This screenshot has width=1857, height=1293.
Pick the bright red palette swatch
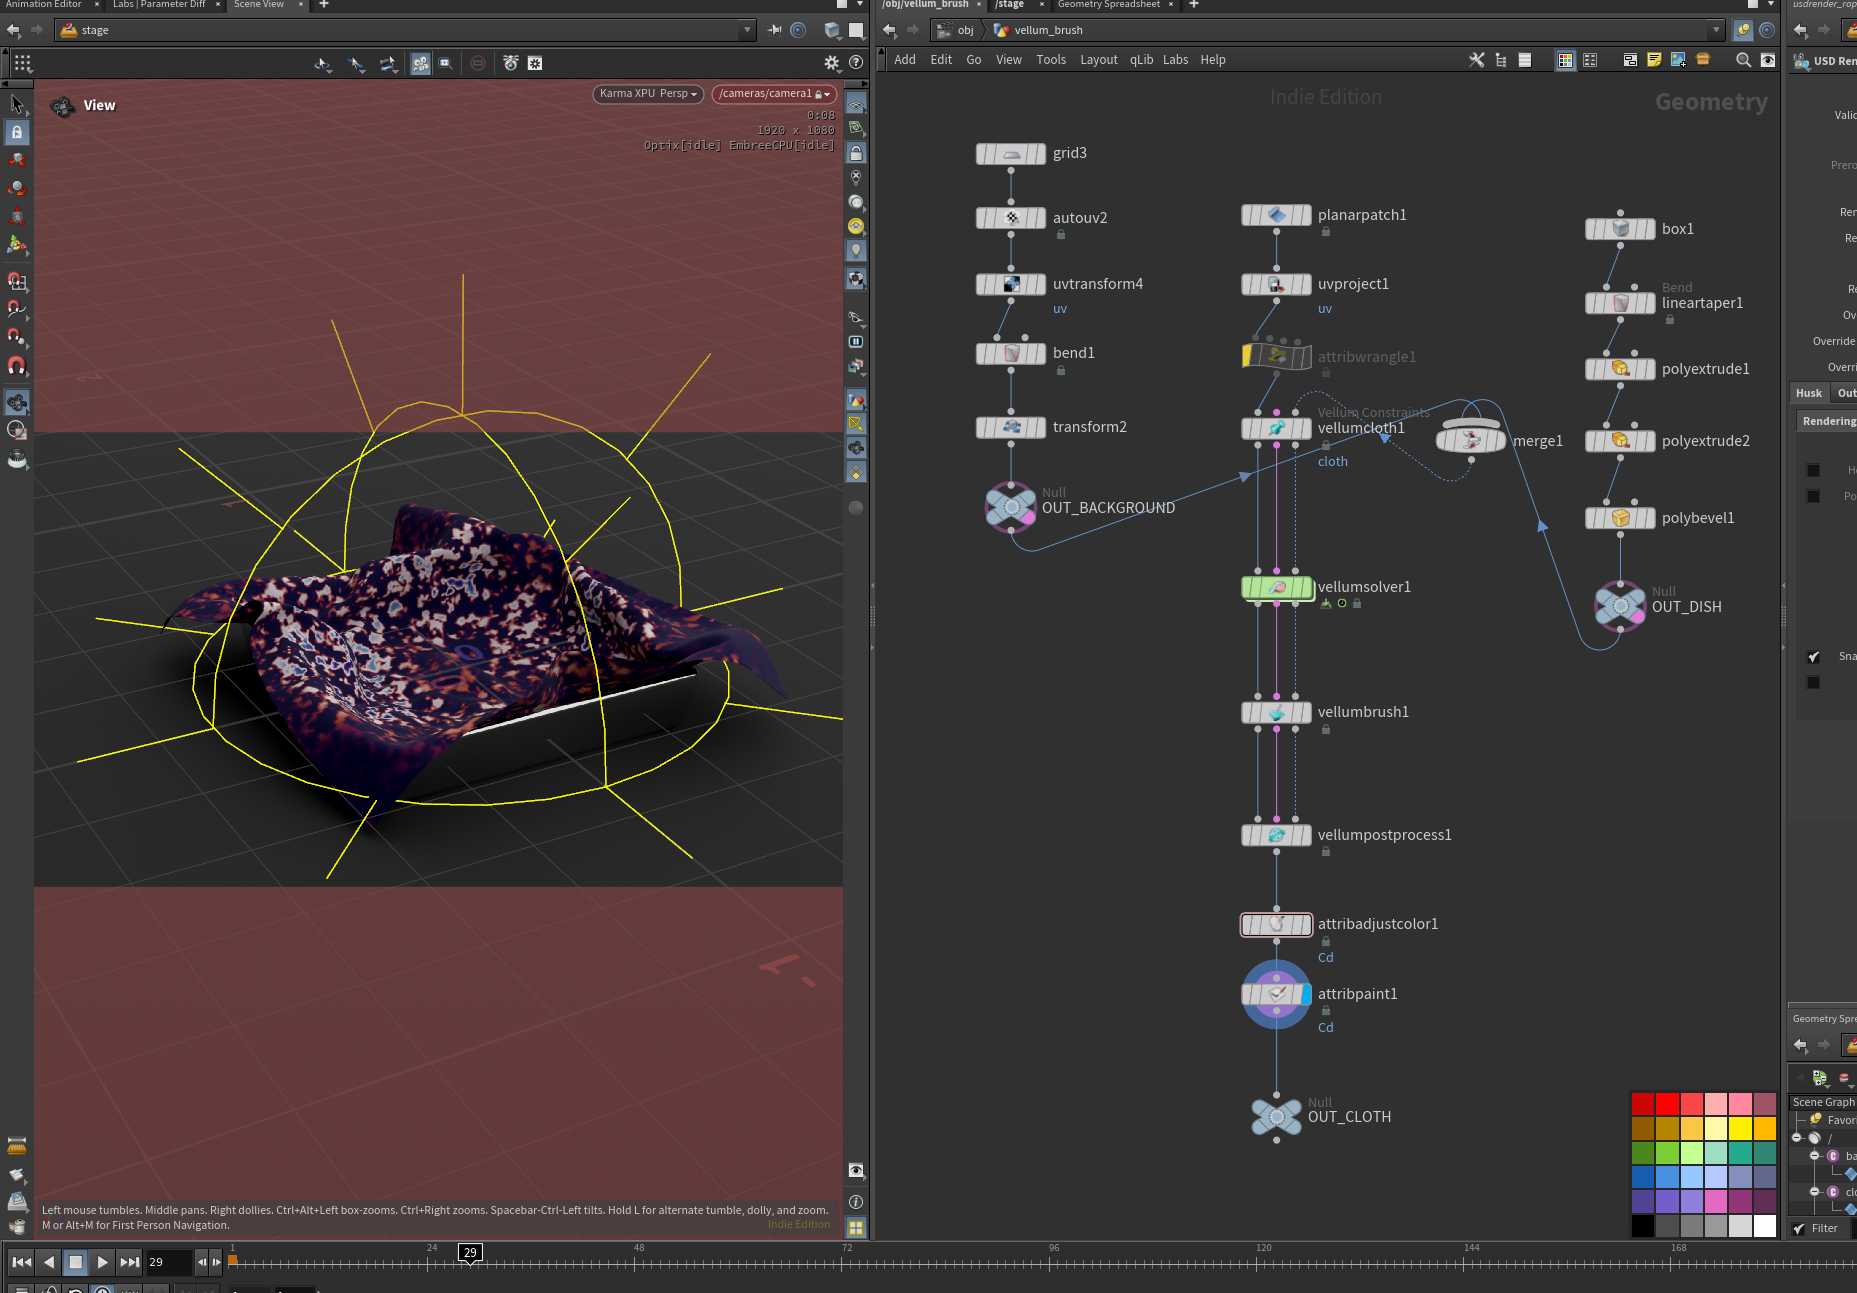(1667, 1104)
